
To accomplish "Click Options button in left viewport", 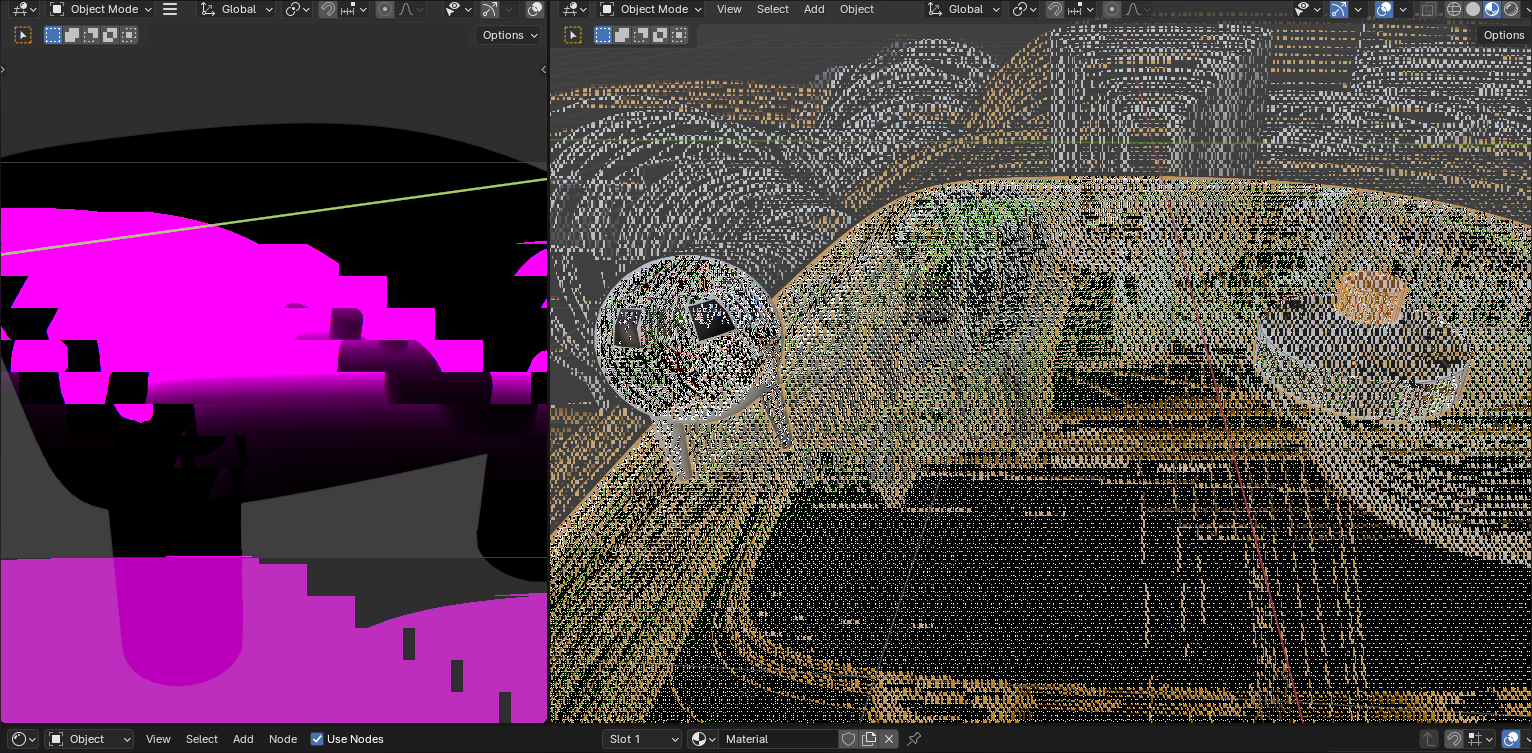I will (509, 35).
